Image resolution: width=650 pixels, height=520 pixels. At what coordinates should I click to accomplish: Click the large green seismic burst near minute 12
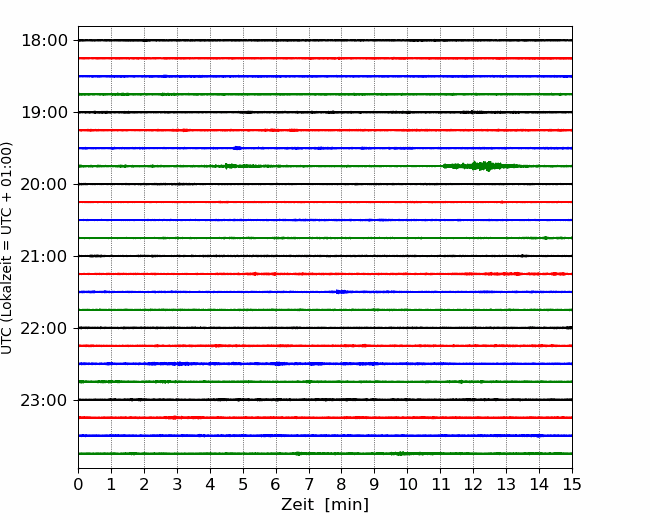pyautogui.click(x=483, y=166)
